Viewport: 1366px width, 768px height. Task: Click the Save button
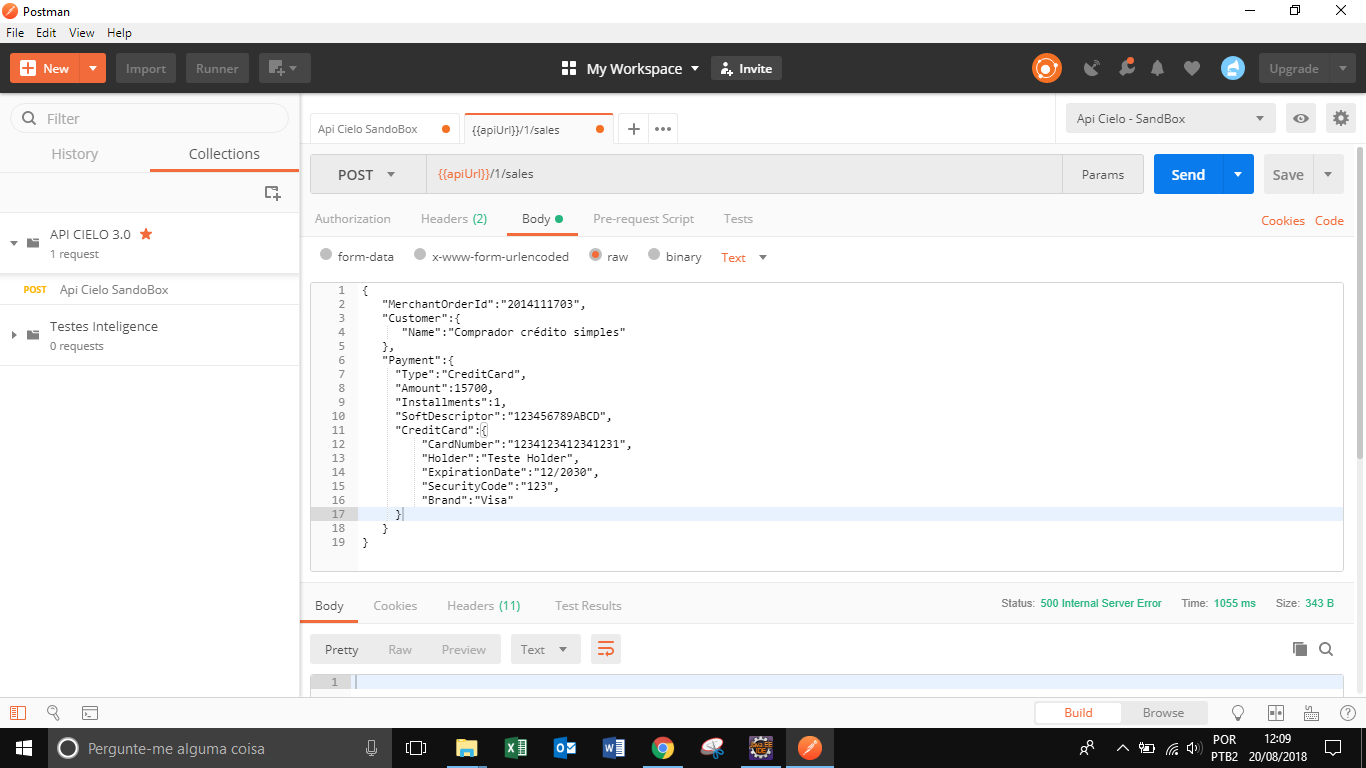[x=1288, y=174]
